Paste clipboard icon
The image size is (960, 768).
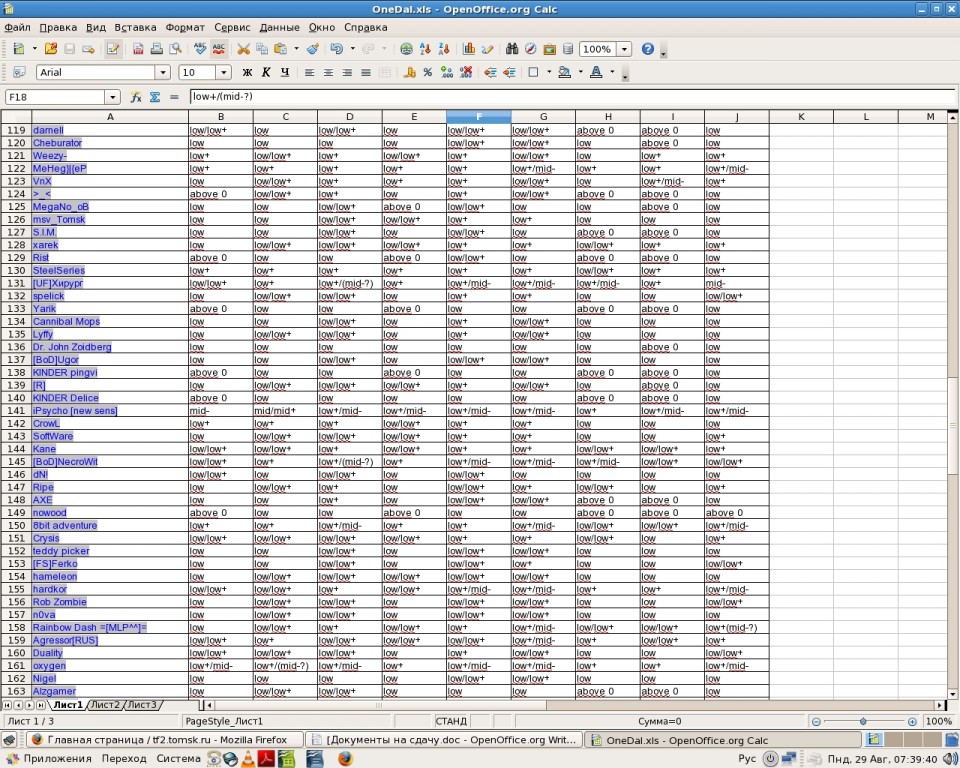(x=281, y=49)
